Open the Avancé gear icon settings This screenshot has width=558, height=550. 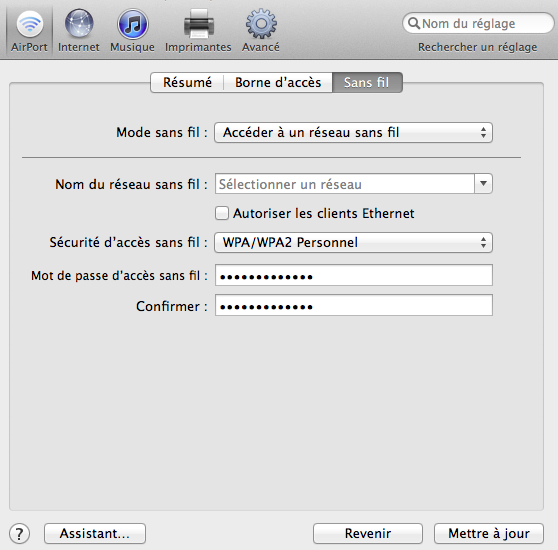pos(261,24)
